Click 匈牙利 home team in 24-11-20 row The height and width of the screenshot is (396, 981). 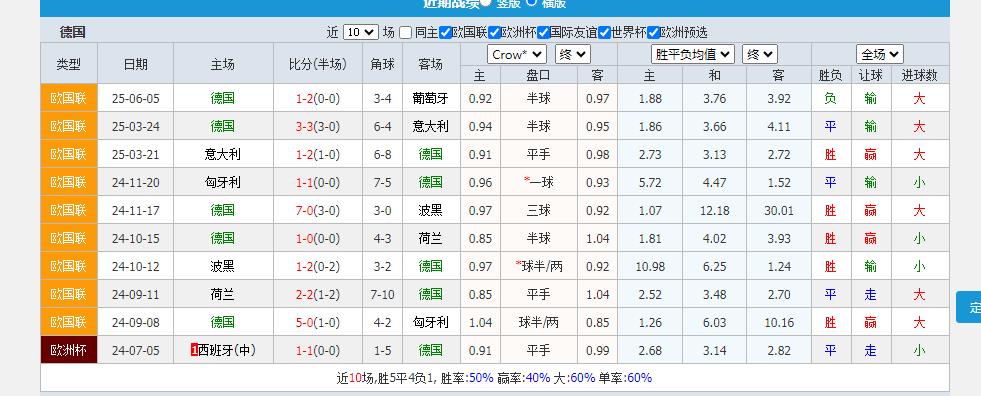223,183
